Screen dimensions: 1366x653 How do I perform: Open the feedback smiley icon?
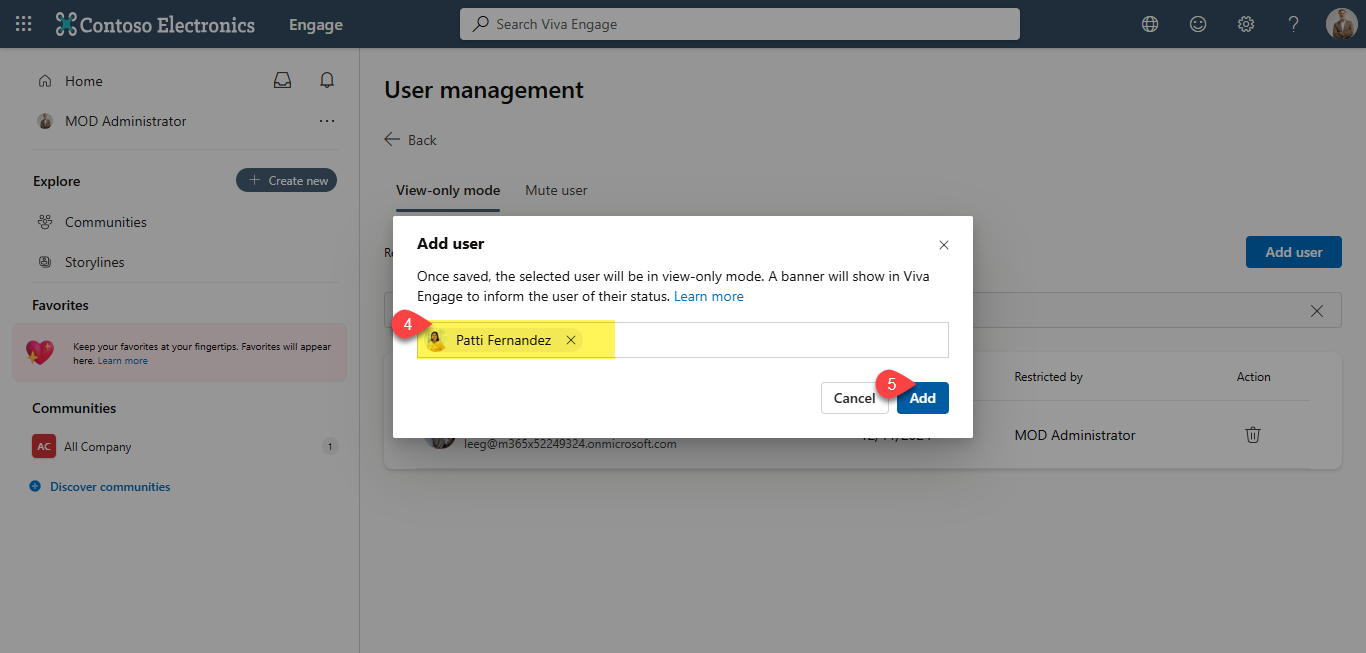click(1197, 23)
